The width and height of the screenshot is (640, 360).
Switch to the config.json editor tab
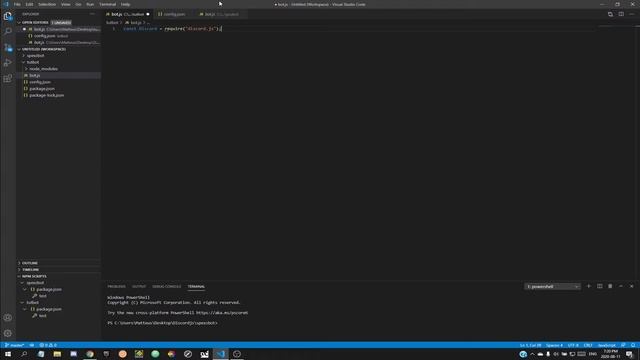coord(174,14)
